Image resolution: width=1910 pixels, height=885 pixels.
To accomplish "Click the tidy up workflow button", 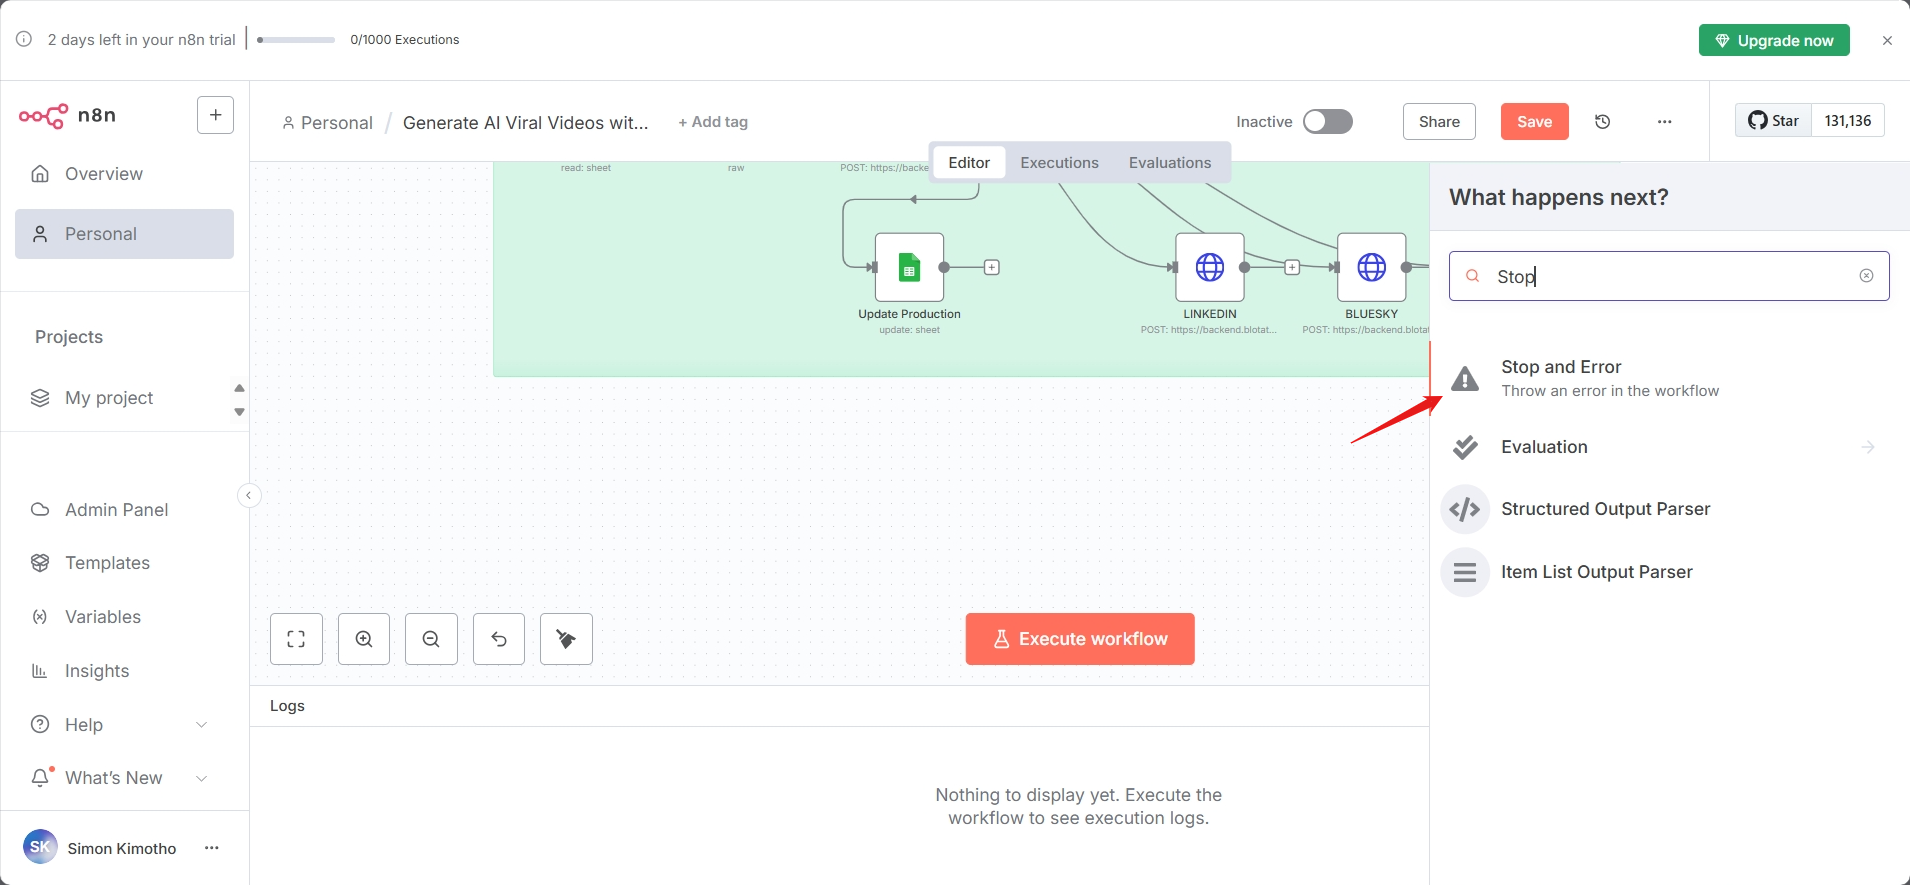I will [566, 639].
